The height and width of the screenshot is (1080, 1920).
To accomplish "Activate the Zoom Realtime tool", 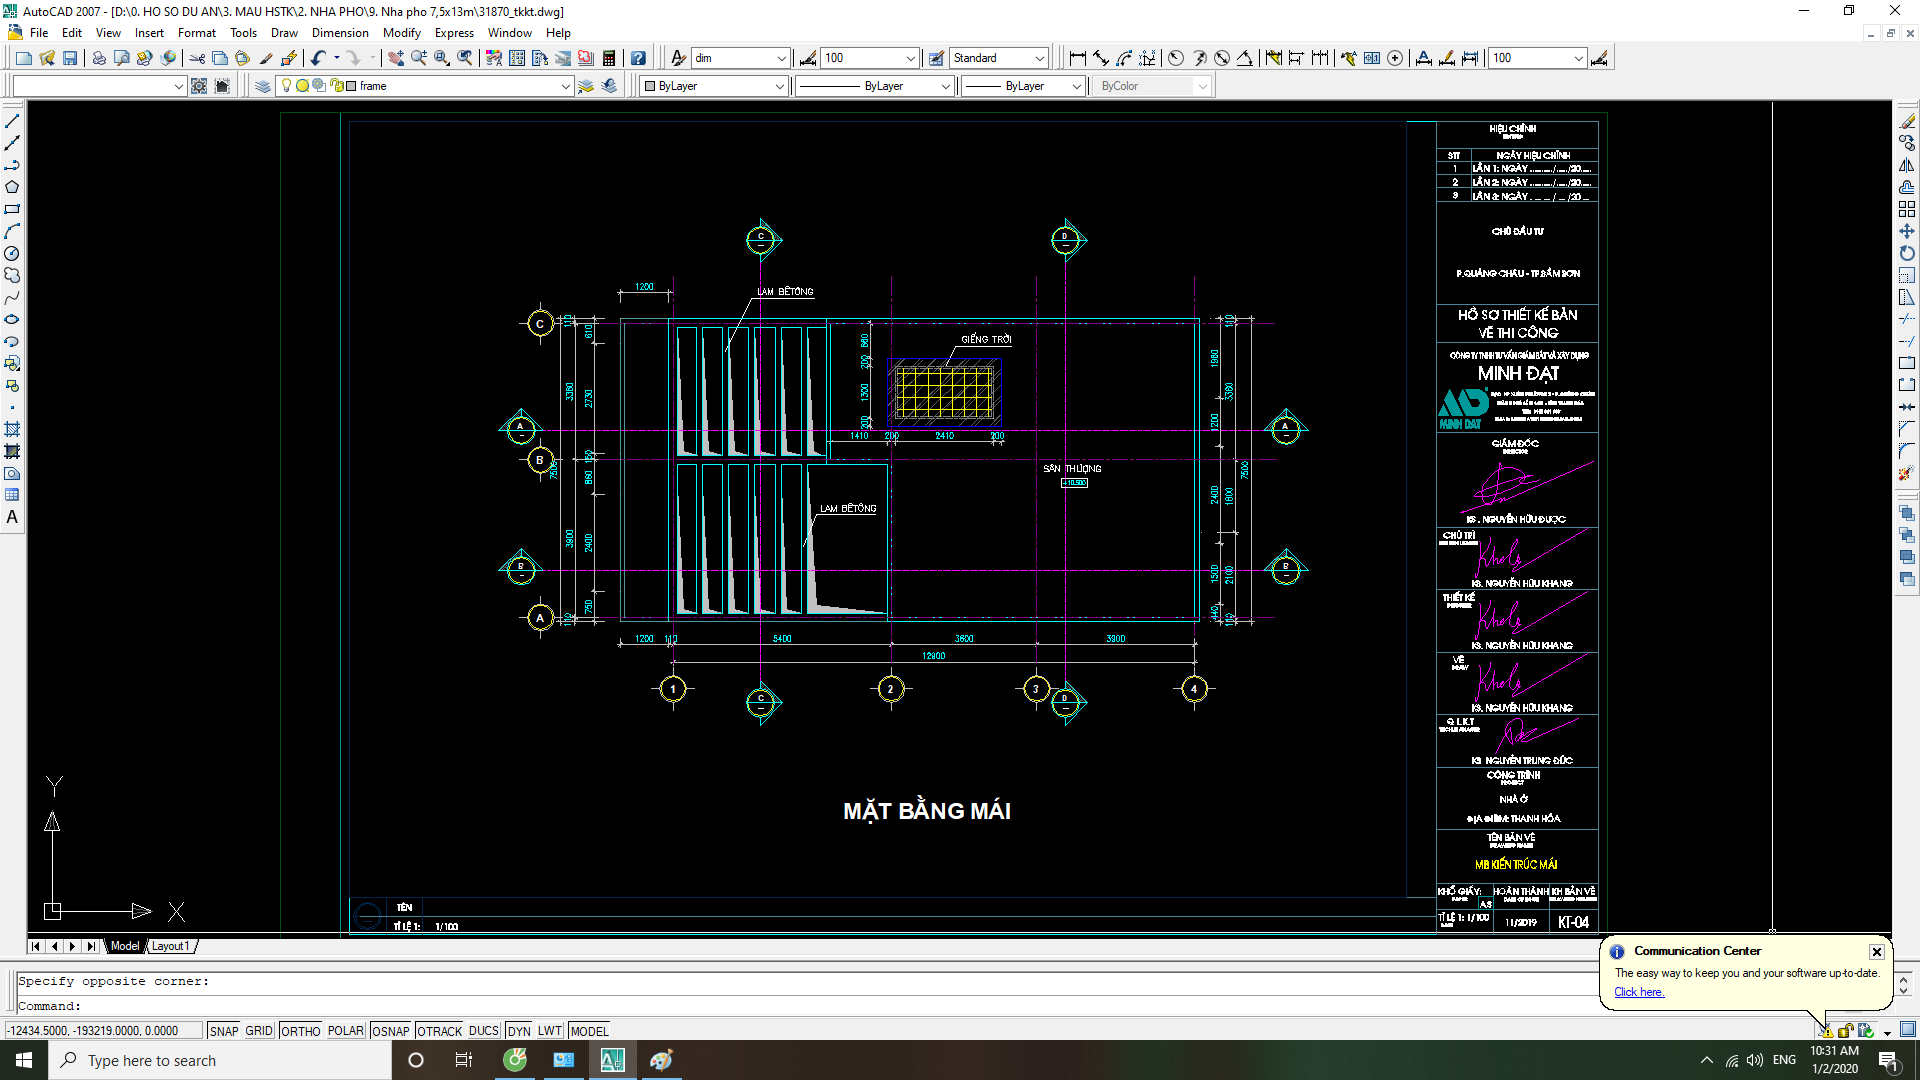I will click(x=419, y=58).
